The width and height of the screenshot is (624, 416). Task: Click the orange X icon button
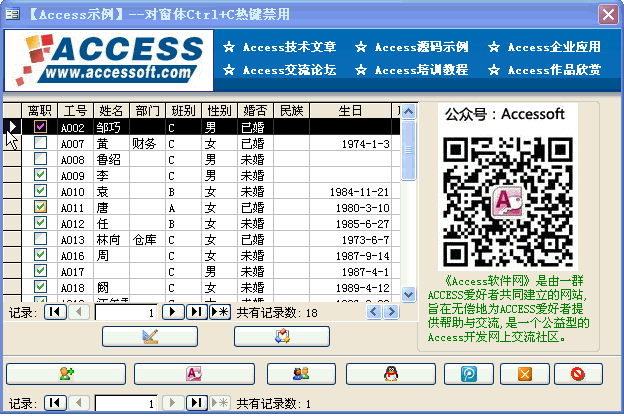[525, 374]
